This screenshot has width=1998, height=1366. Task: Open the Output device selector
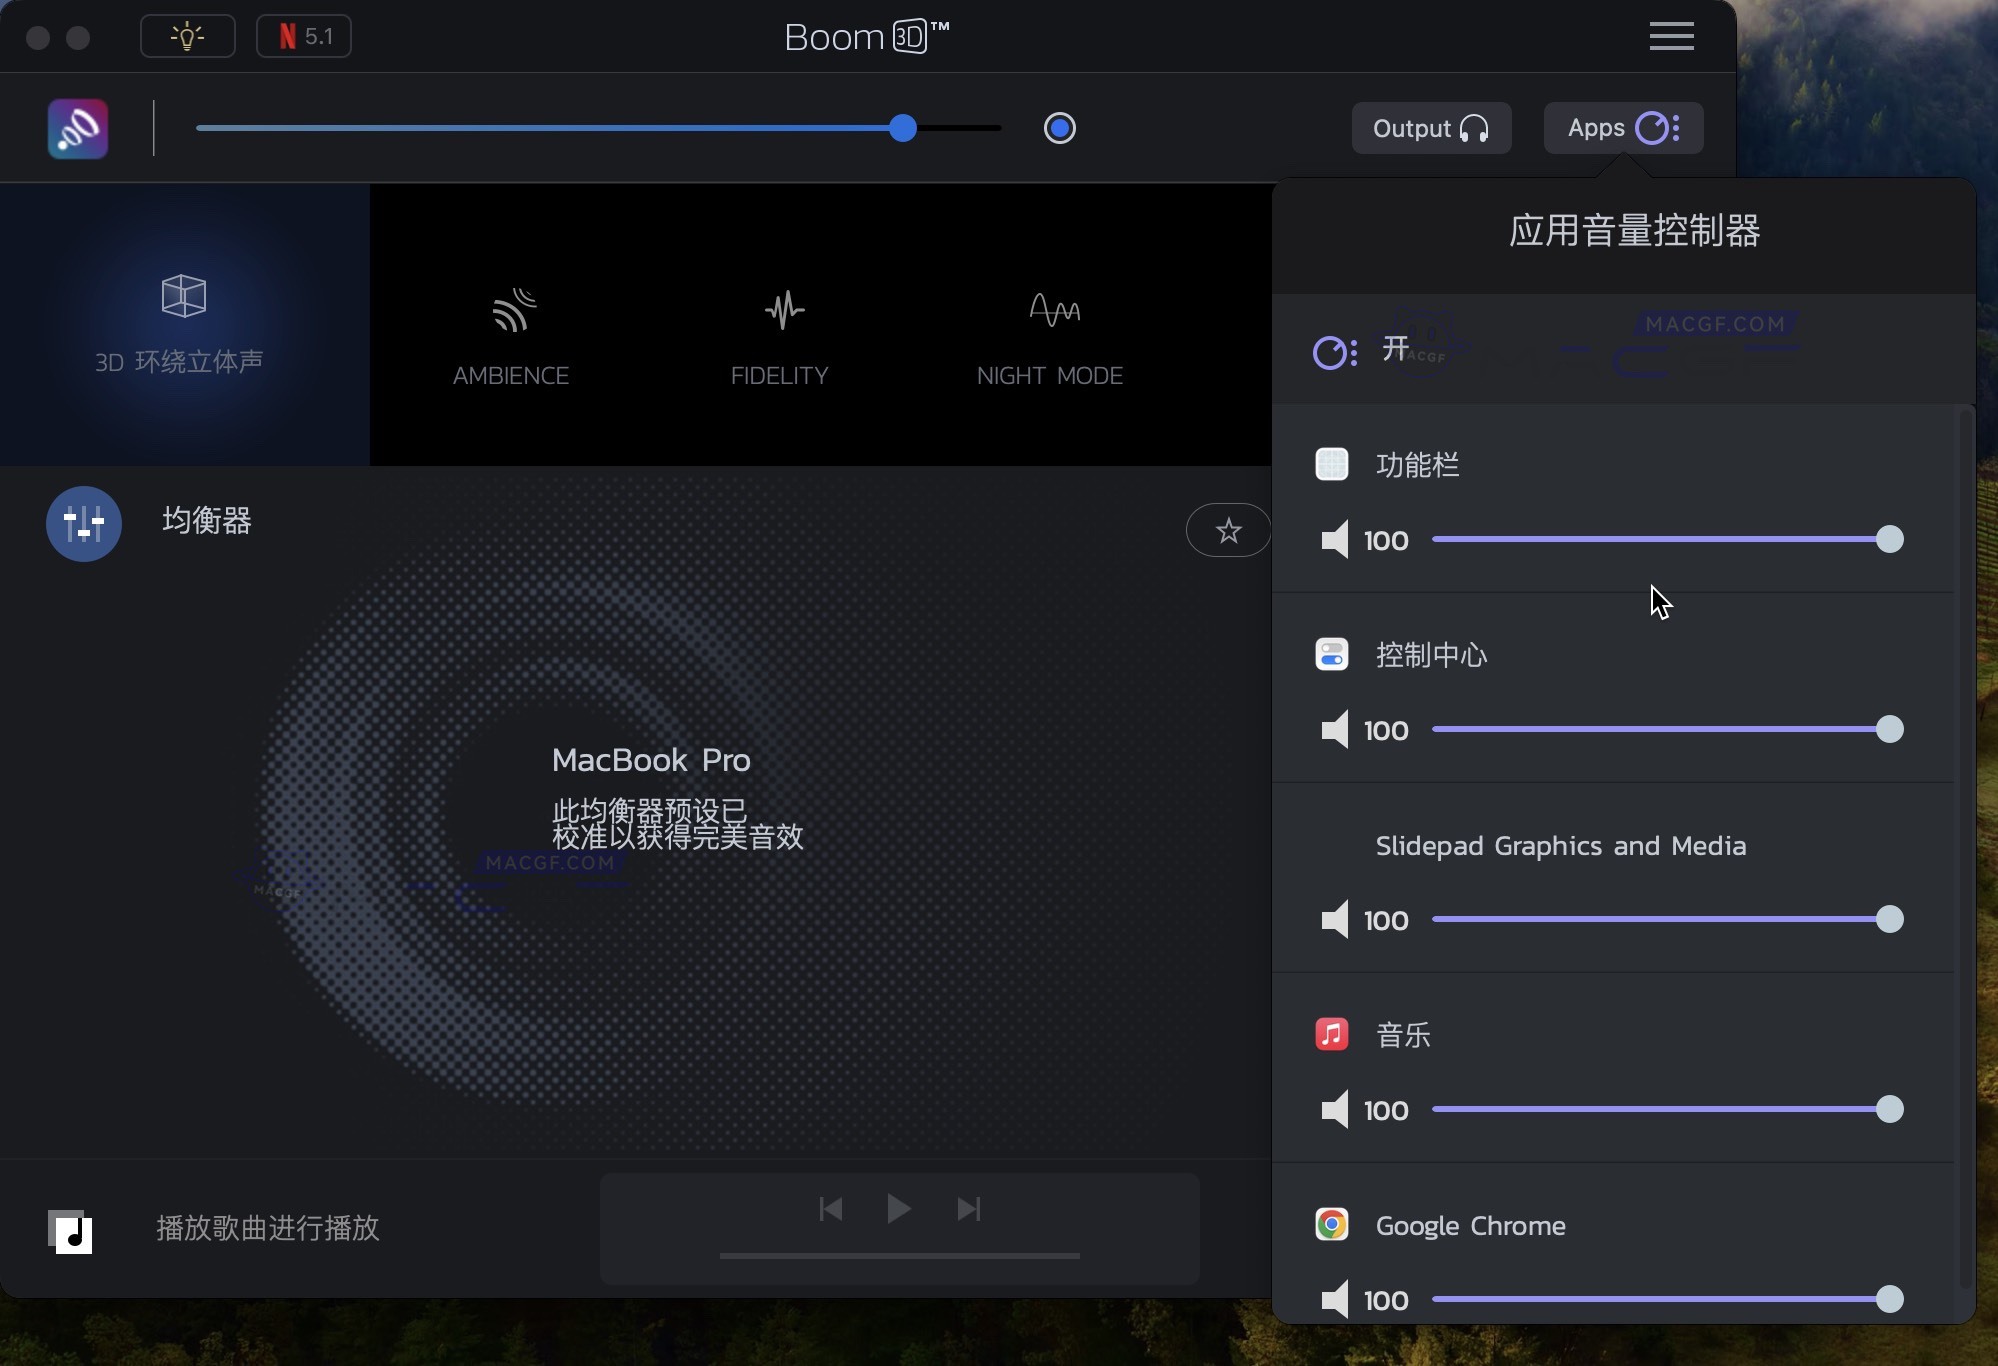[1431, 128]
